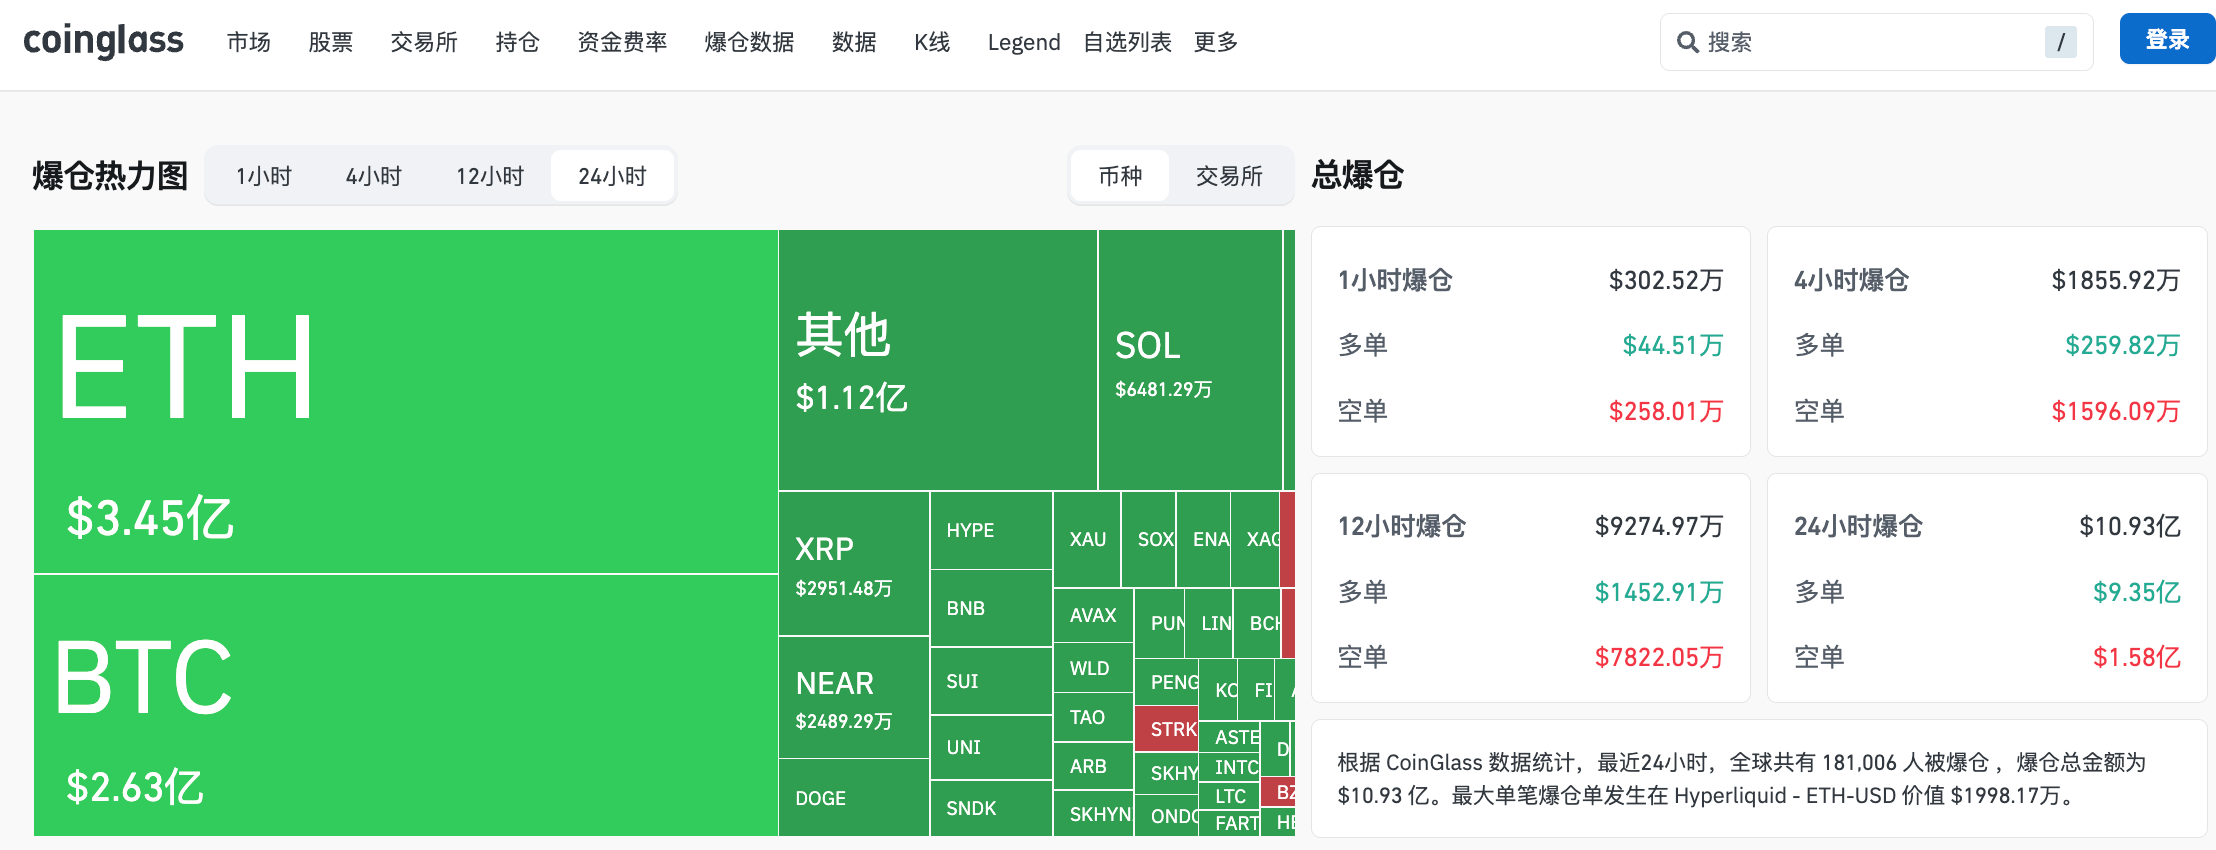Click the coinglass logo
2216x850 pixels.
tap(103, 41)
